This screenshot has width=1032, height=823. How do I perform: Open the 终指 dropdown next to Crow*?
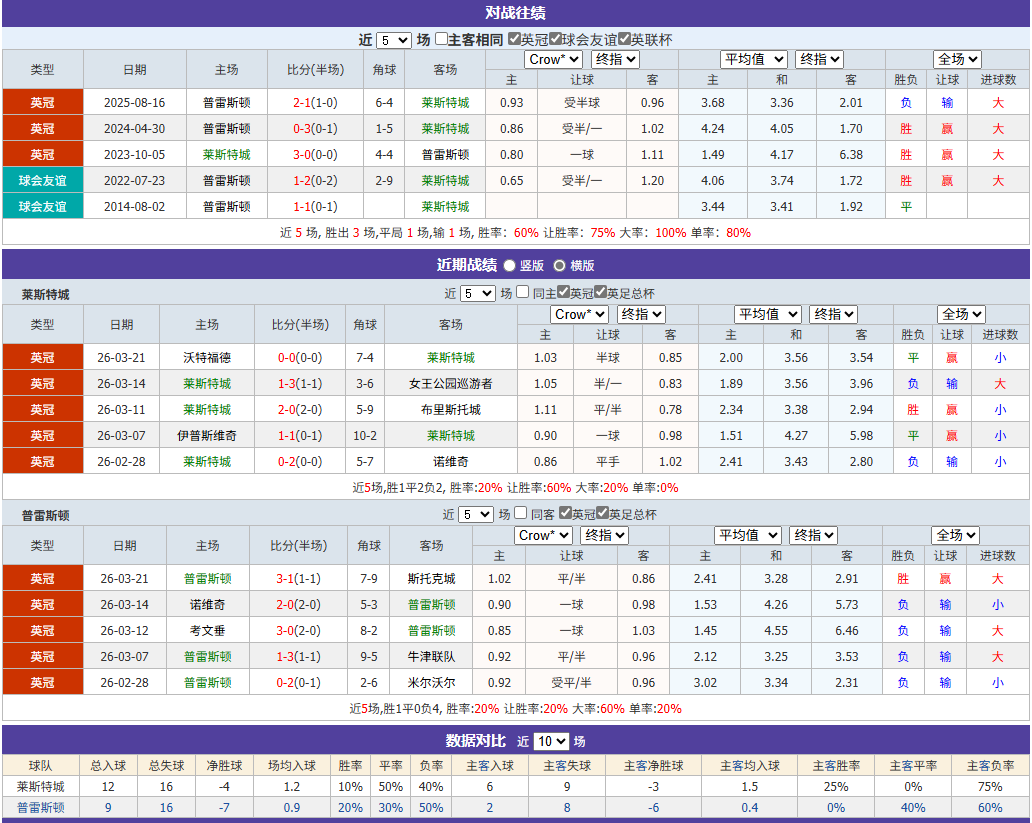pyautogui.click(x=614, y=60)
